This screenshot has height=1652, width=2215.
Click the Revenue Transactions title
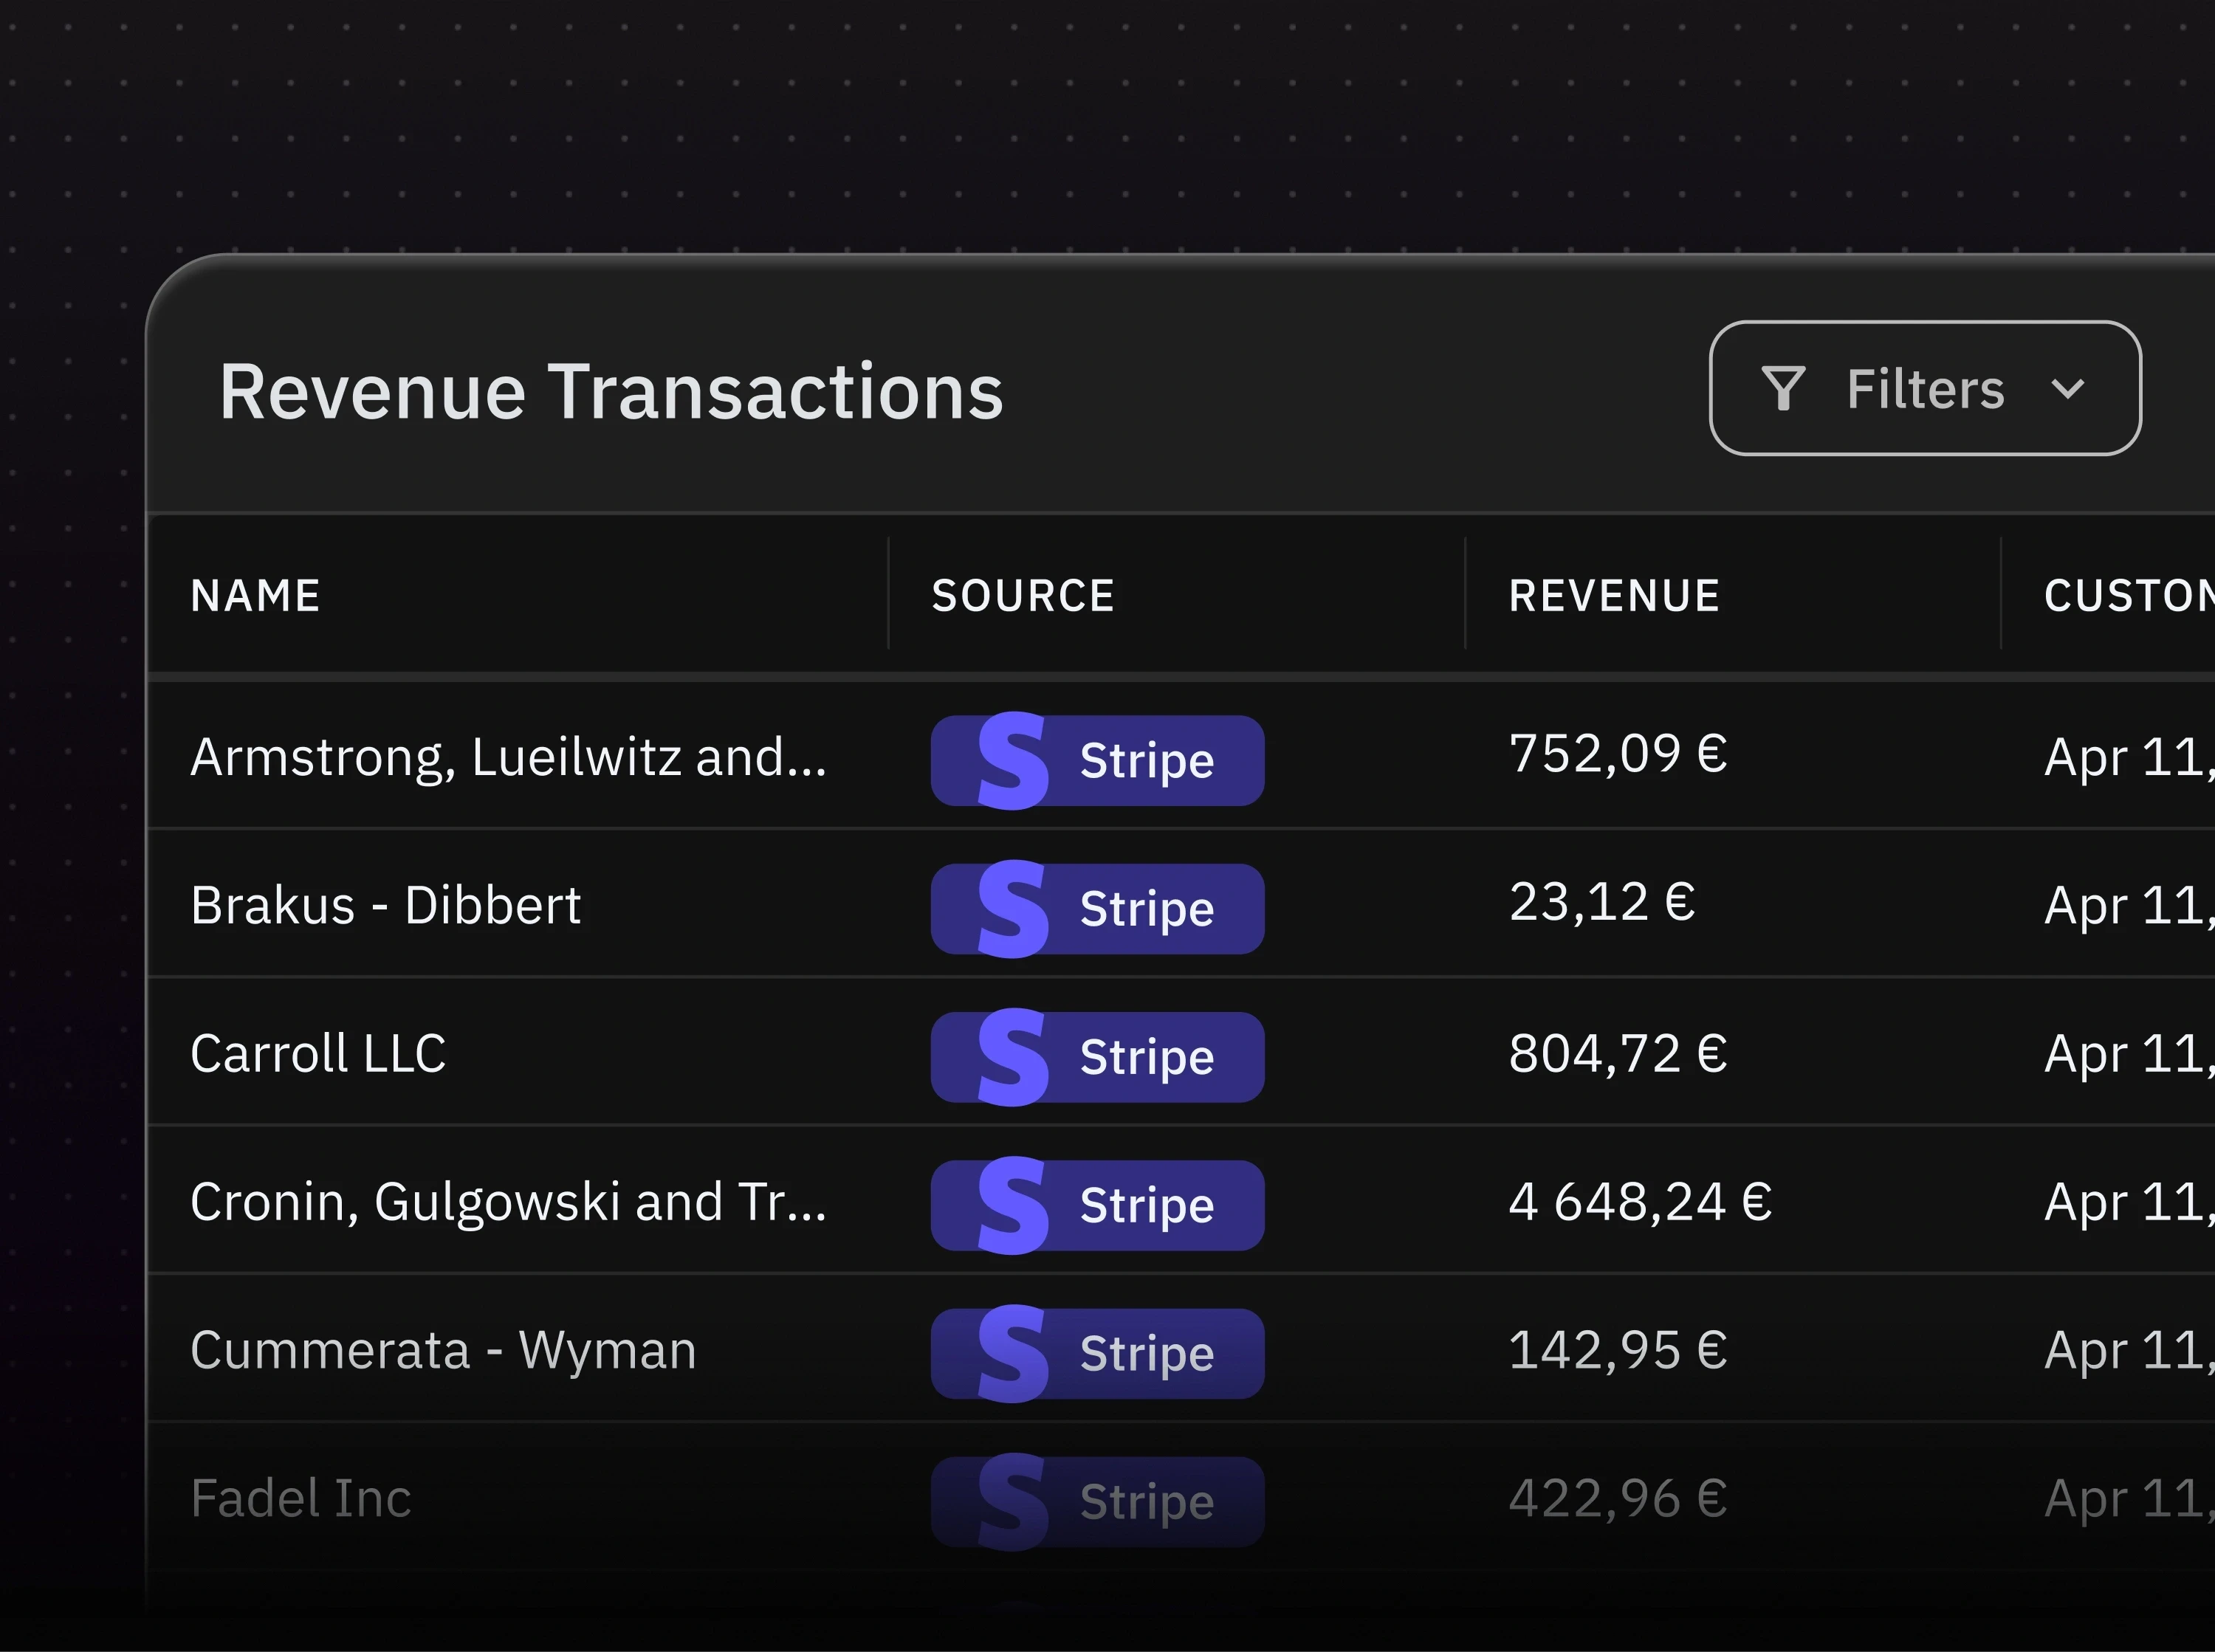coord(611,392)
